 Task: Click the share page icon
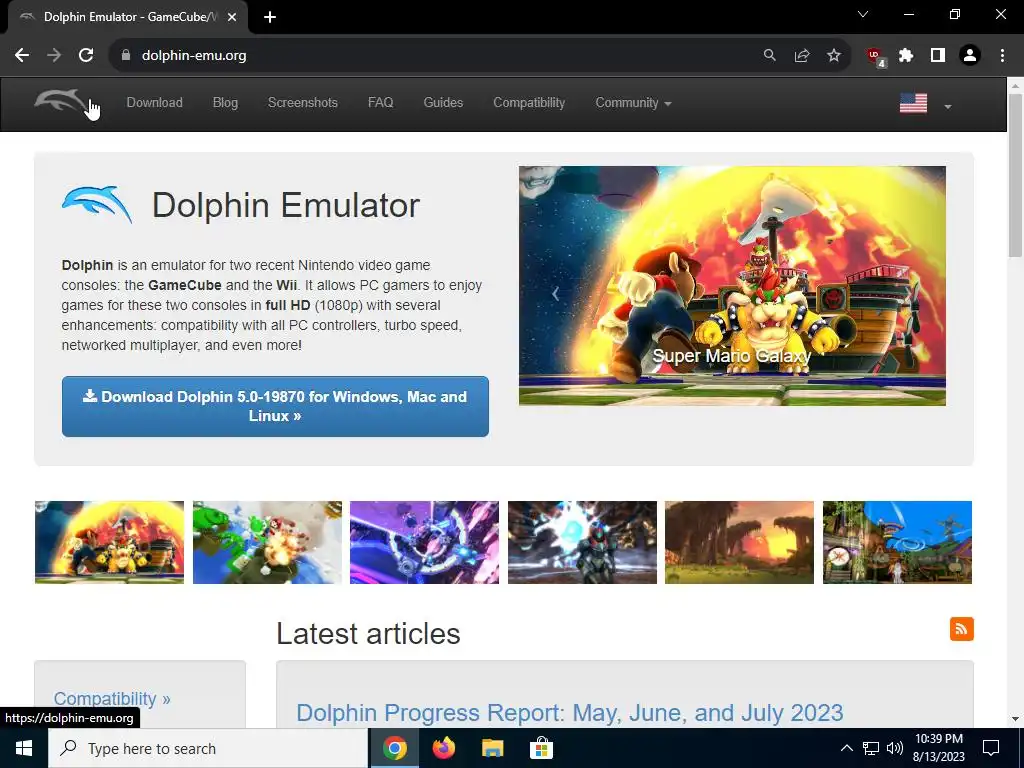(x=802, y=56)
